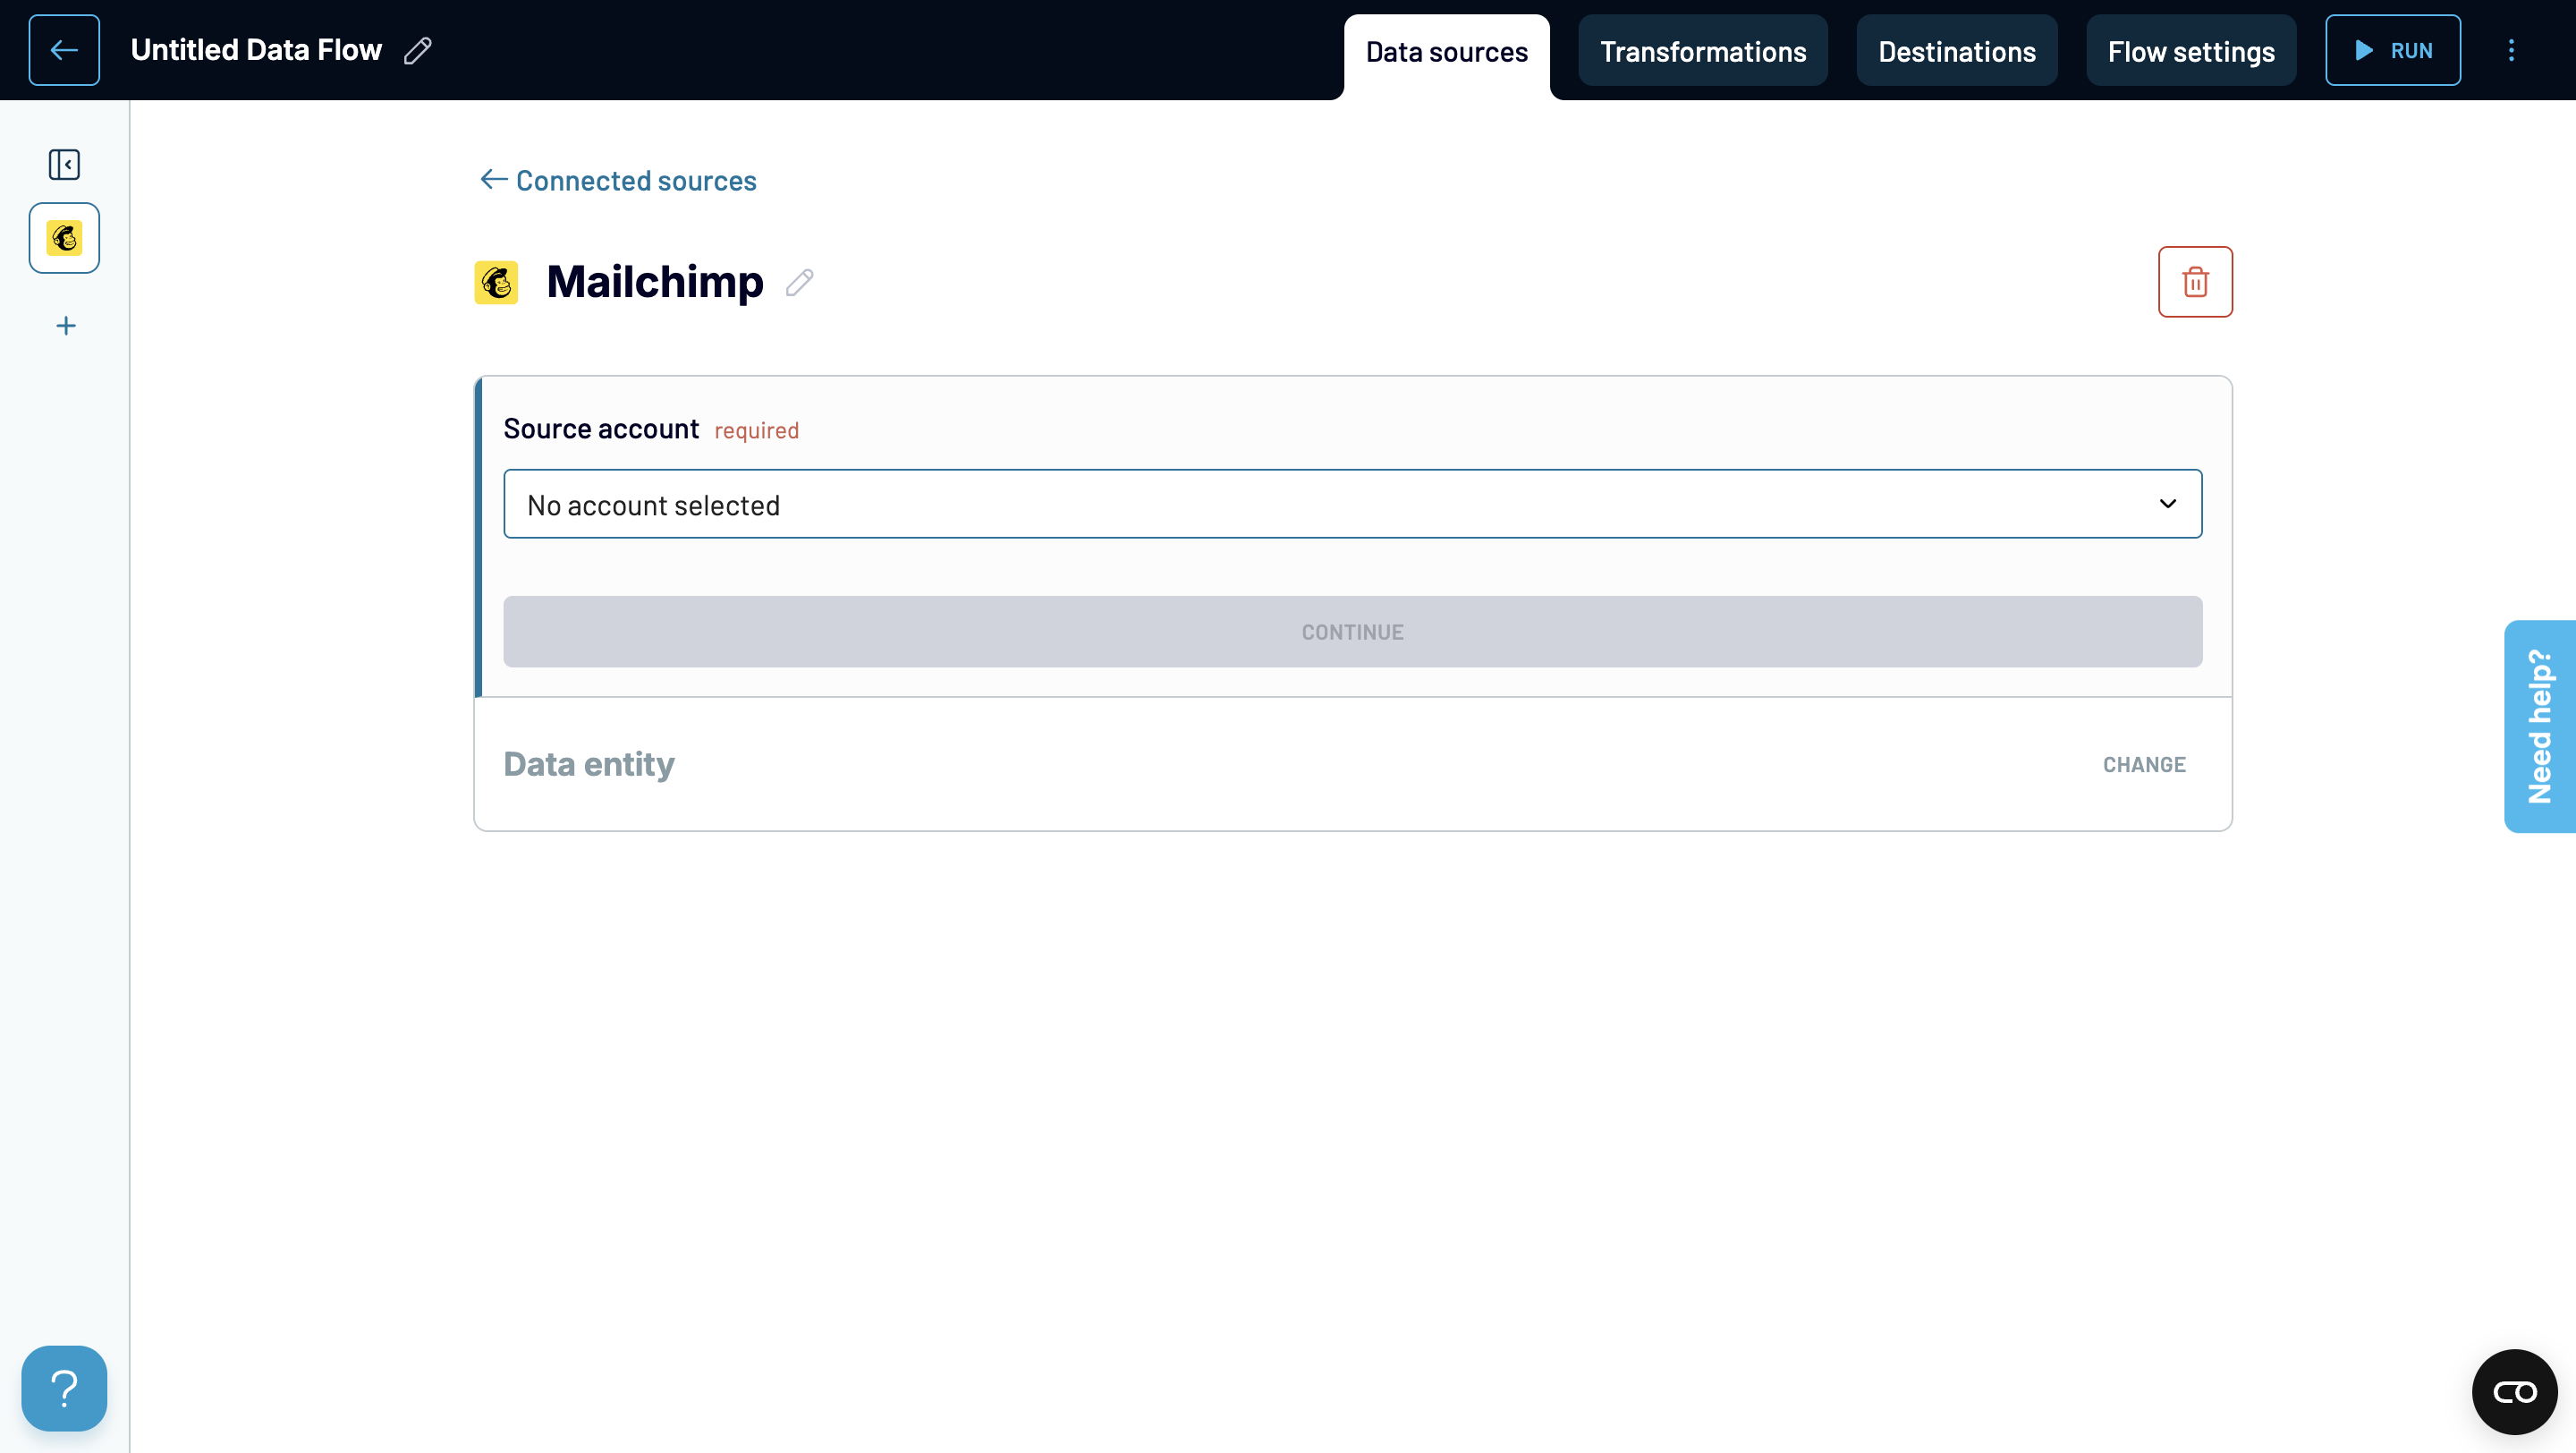
Task: Click the Mailchimp heading text
Action: (x=655, y=283)
